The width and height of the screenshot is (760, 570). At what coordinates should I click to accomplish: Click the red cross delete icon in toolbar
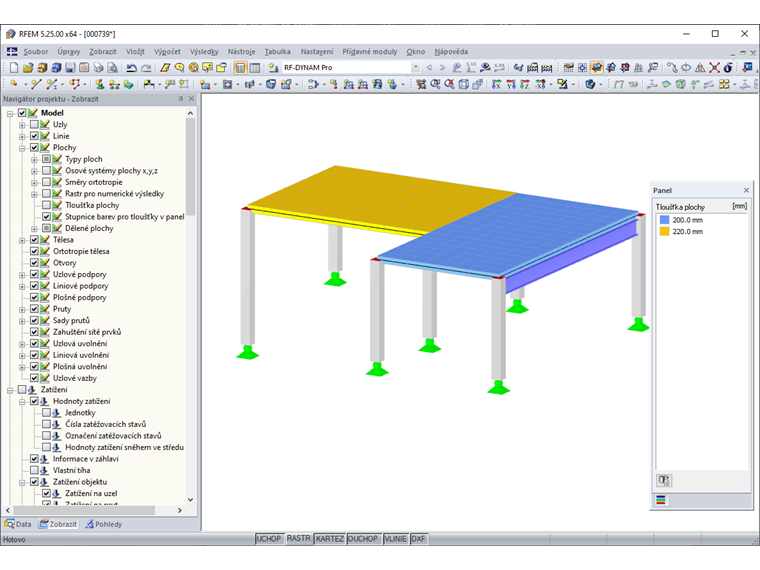714,68
